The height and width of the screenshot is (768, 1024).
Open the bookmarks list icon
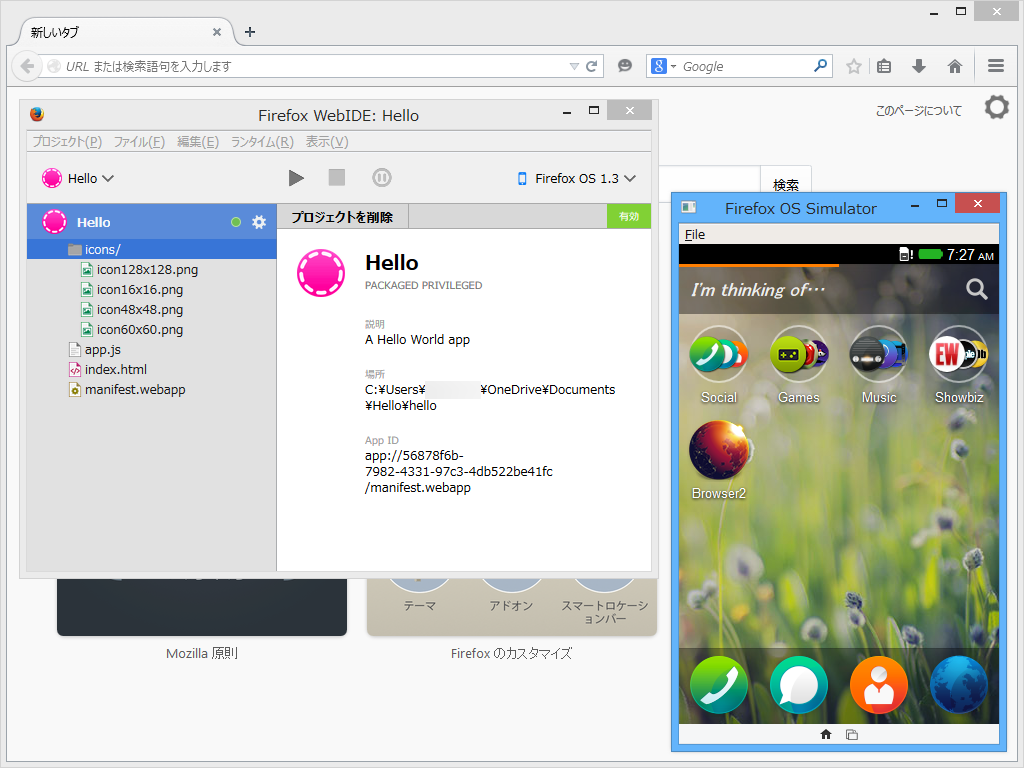tap(884, 66)
